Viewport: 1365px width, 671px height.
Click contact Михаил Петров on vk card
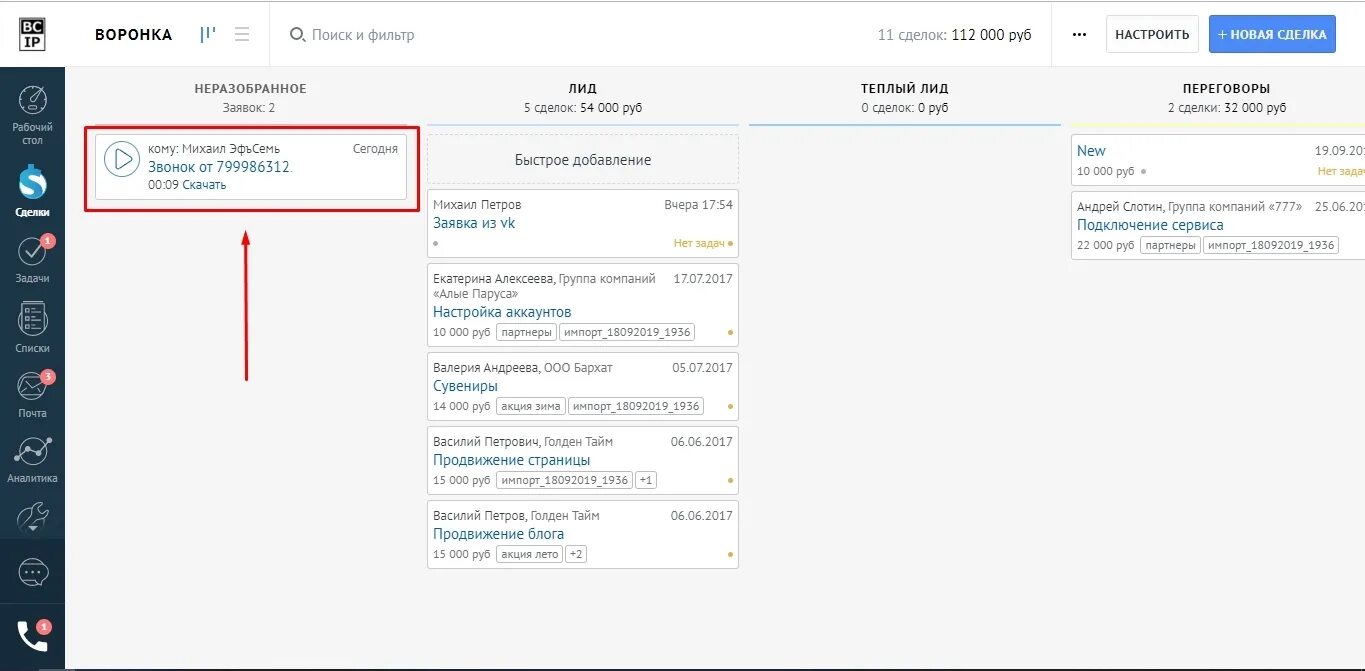tap(477, 205)
